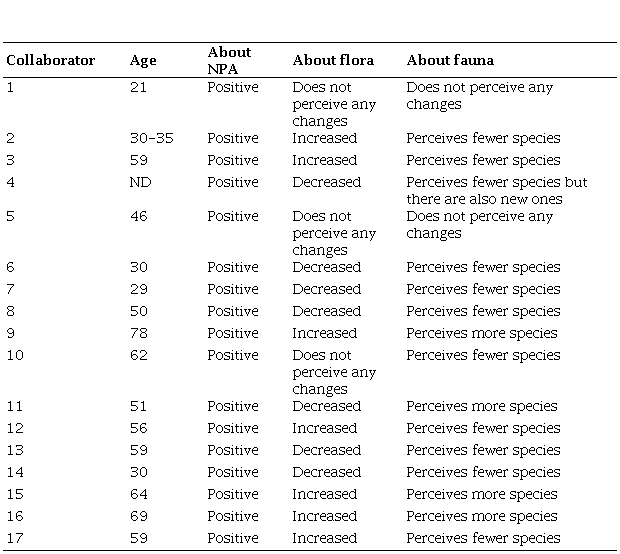Screen dimensions: 620x554
Task: Click the Age column header
Action: pyautogui.click(x=143, y=60)
